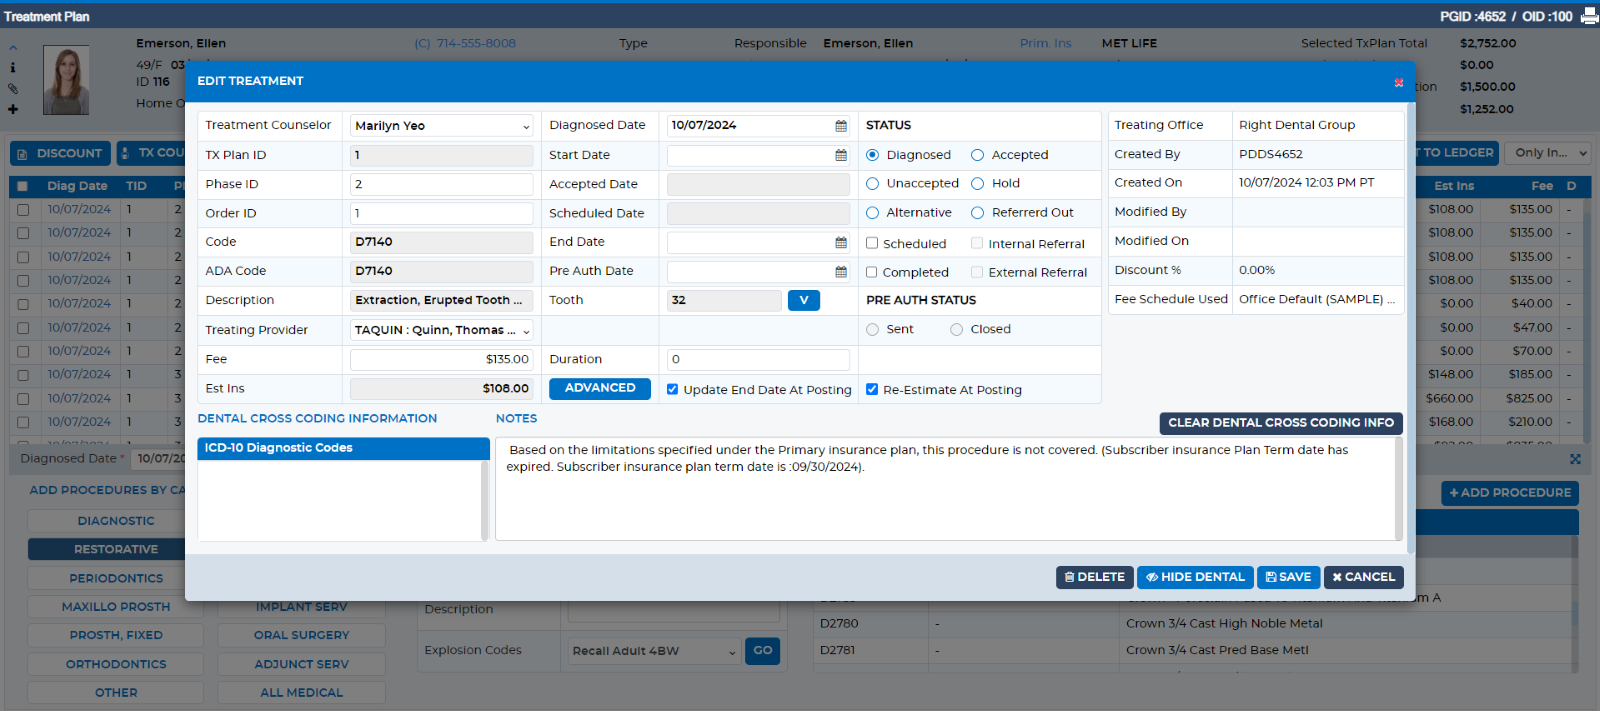Click the HIDE DENTAL button
This screenshot has height=711, width=1600.
[x=1195, y=577]
